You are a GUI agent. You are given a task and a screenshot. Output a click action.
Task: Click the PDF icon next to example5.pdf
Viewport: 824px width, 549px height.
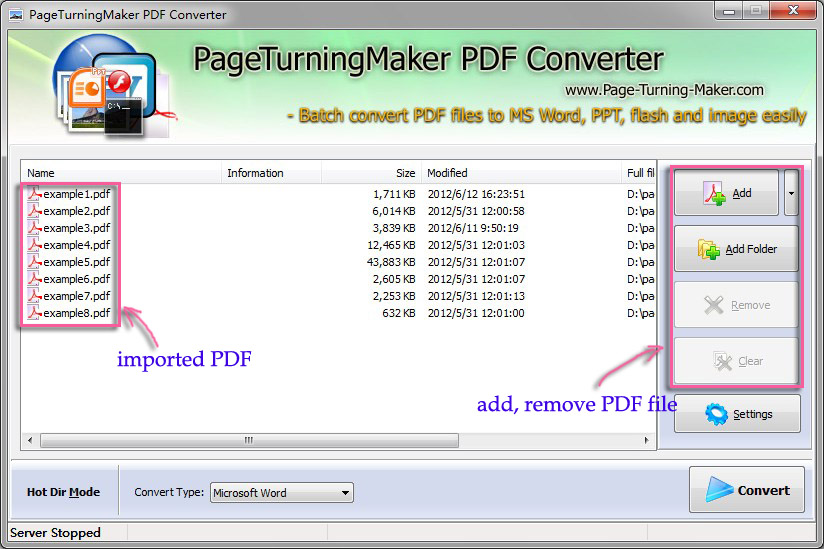[34, 262]
